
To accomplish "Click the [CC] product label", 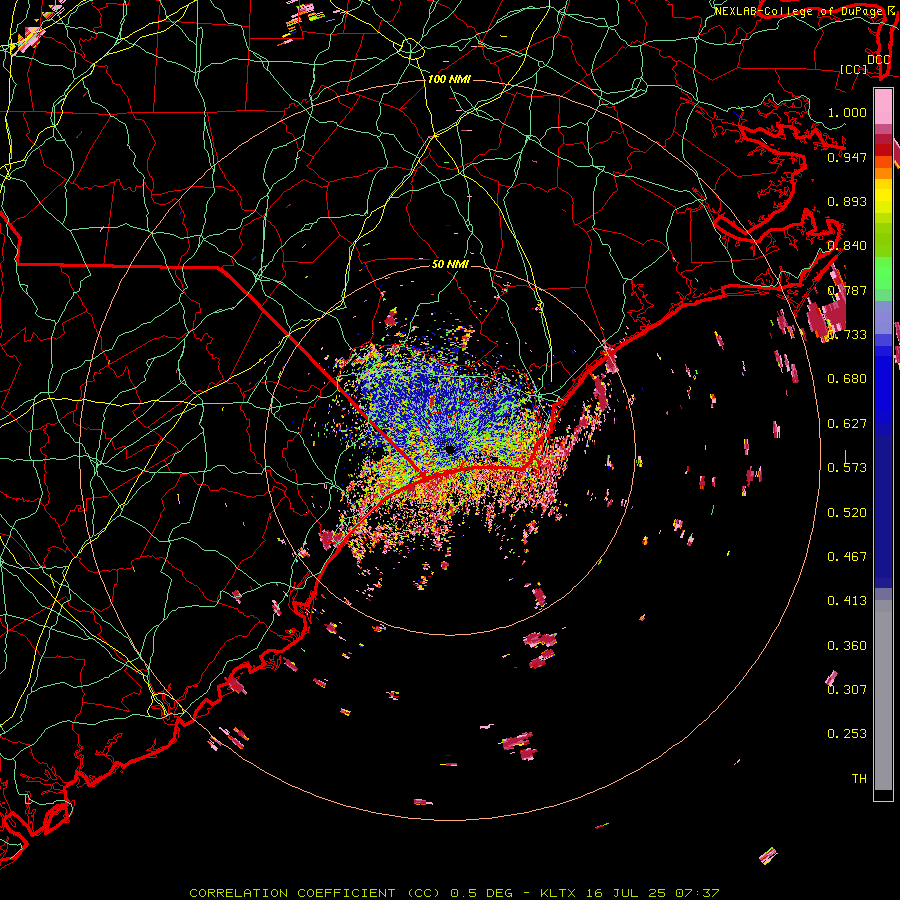I will coord(853,69).
